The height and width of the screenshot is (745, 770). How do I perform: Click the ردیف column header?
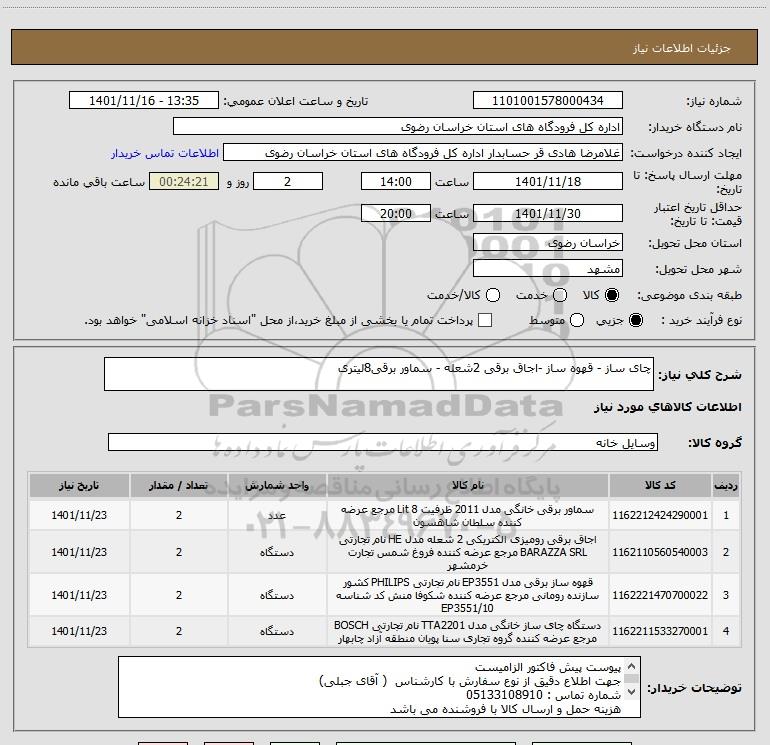click(726, 485)
